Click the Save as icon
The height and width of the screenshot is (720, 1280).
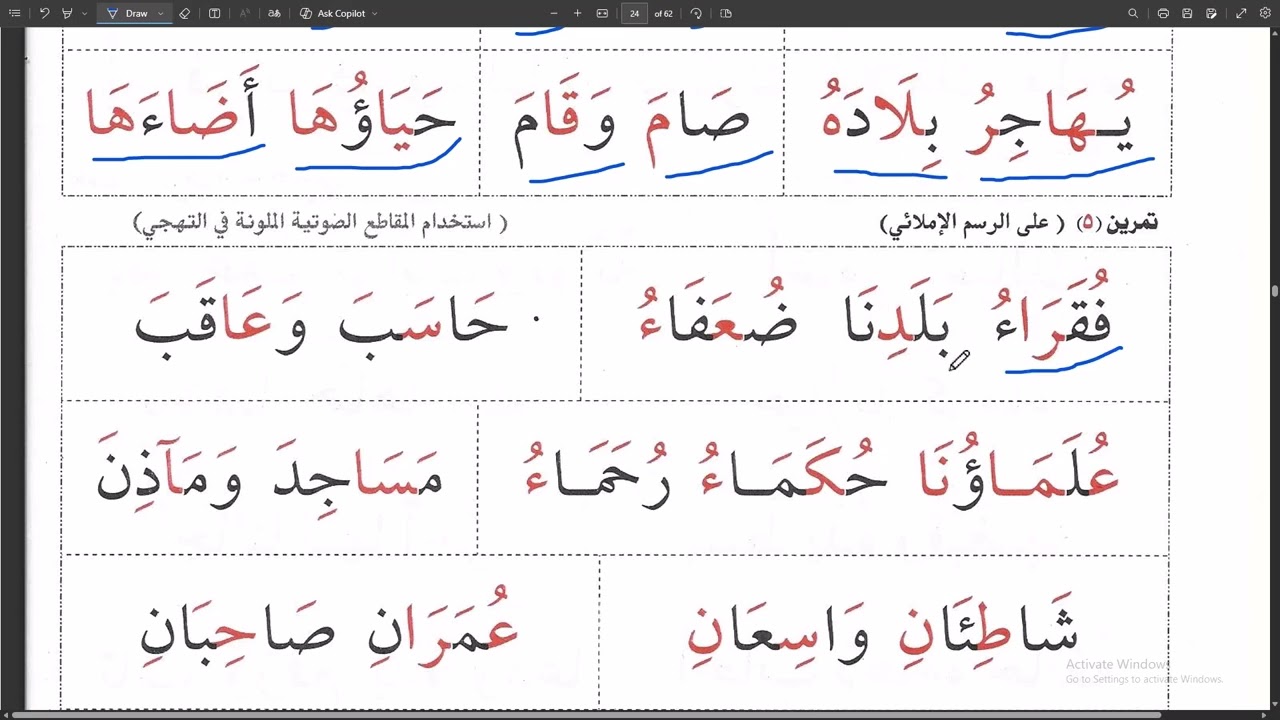click(x=1211, y=13)
